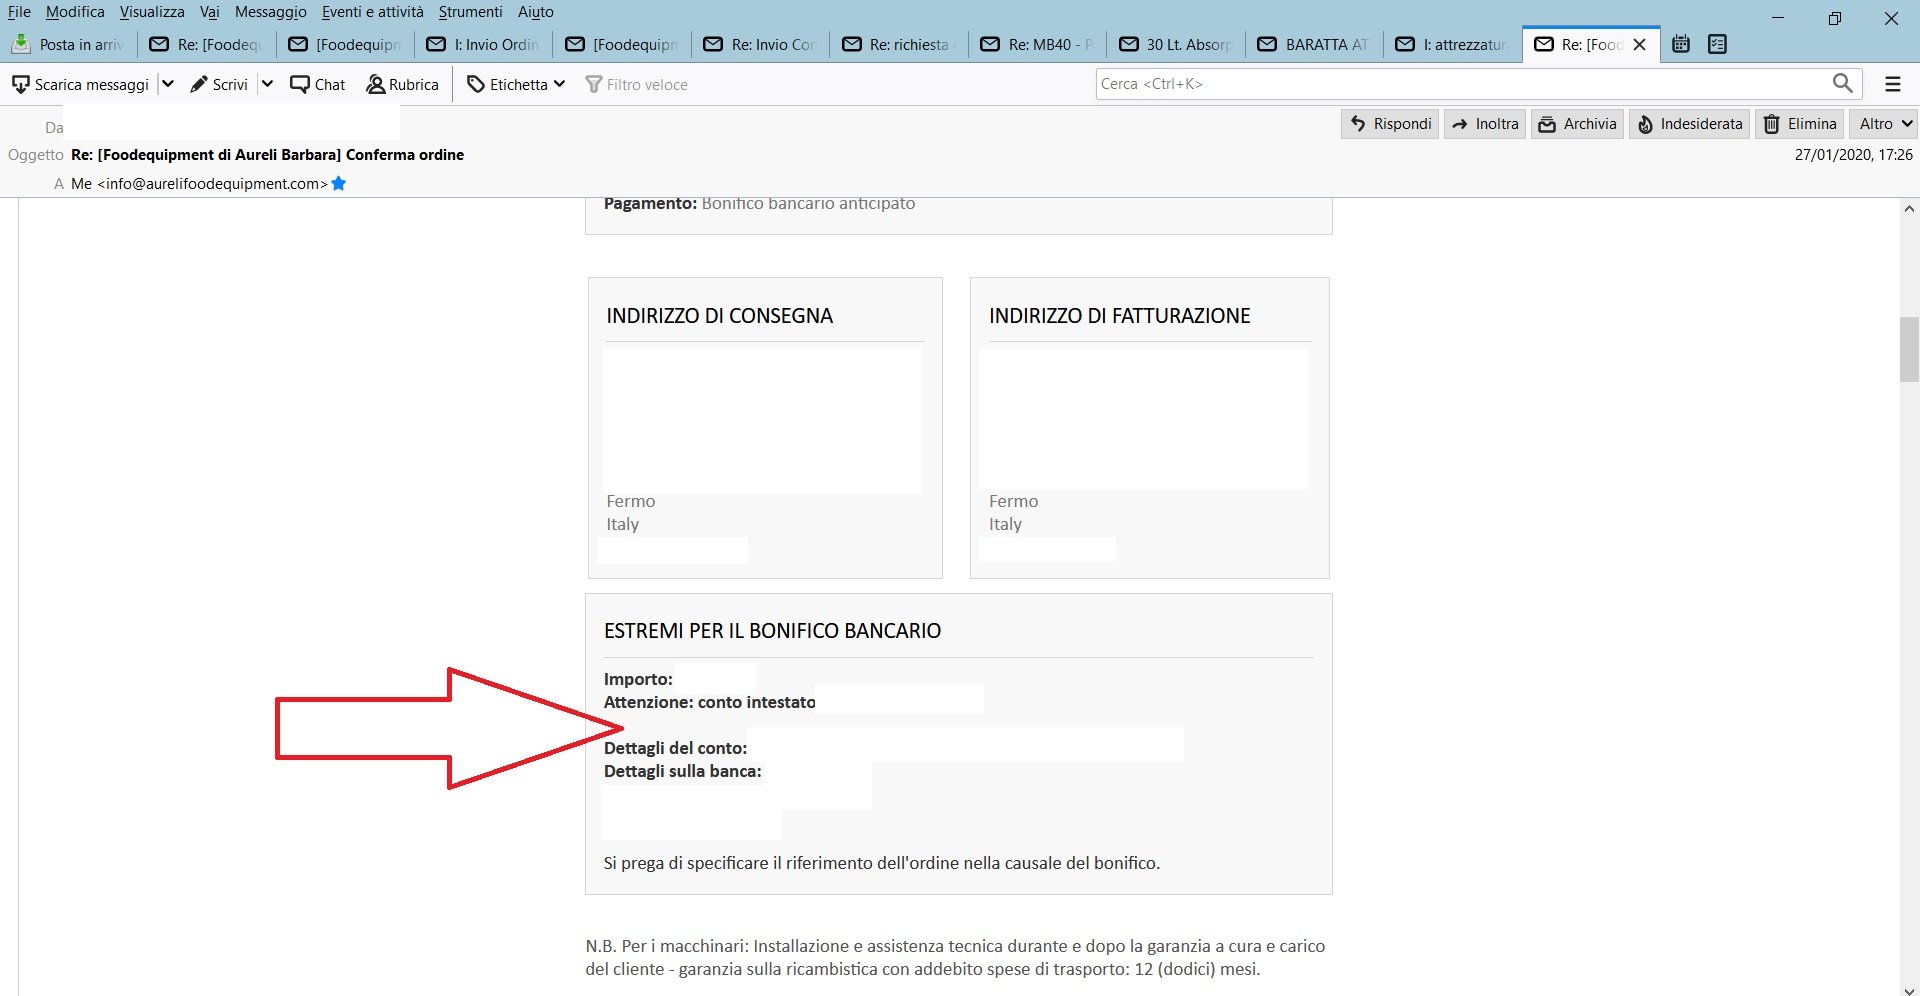This screenshot has height=996, width=1920.
Task: Click the message vertical scrollbar thumb
Action: [1909, 349]
